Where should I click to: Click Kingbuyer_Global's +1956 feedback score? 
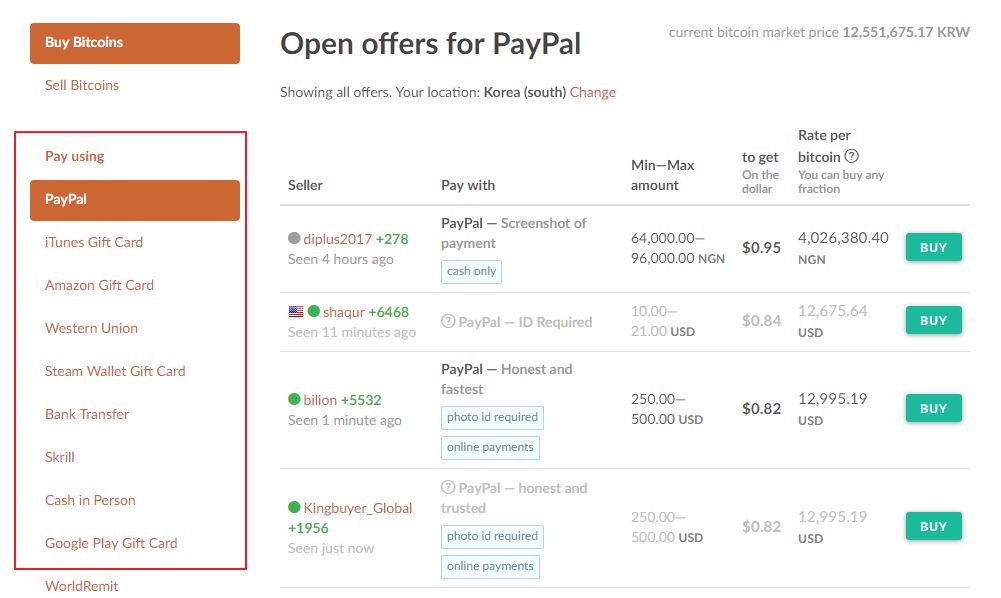(308, 528)
